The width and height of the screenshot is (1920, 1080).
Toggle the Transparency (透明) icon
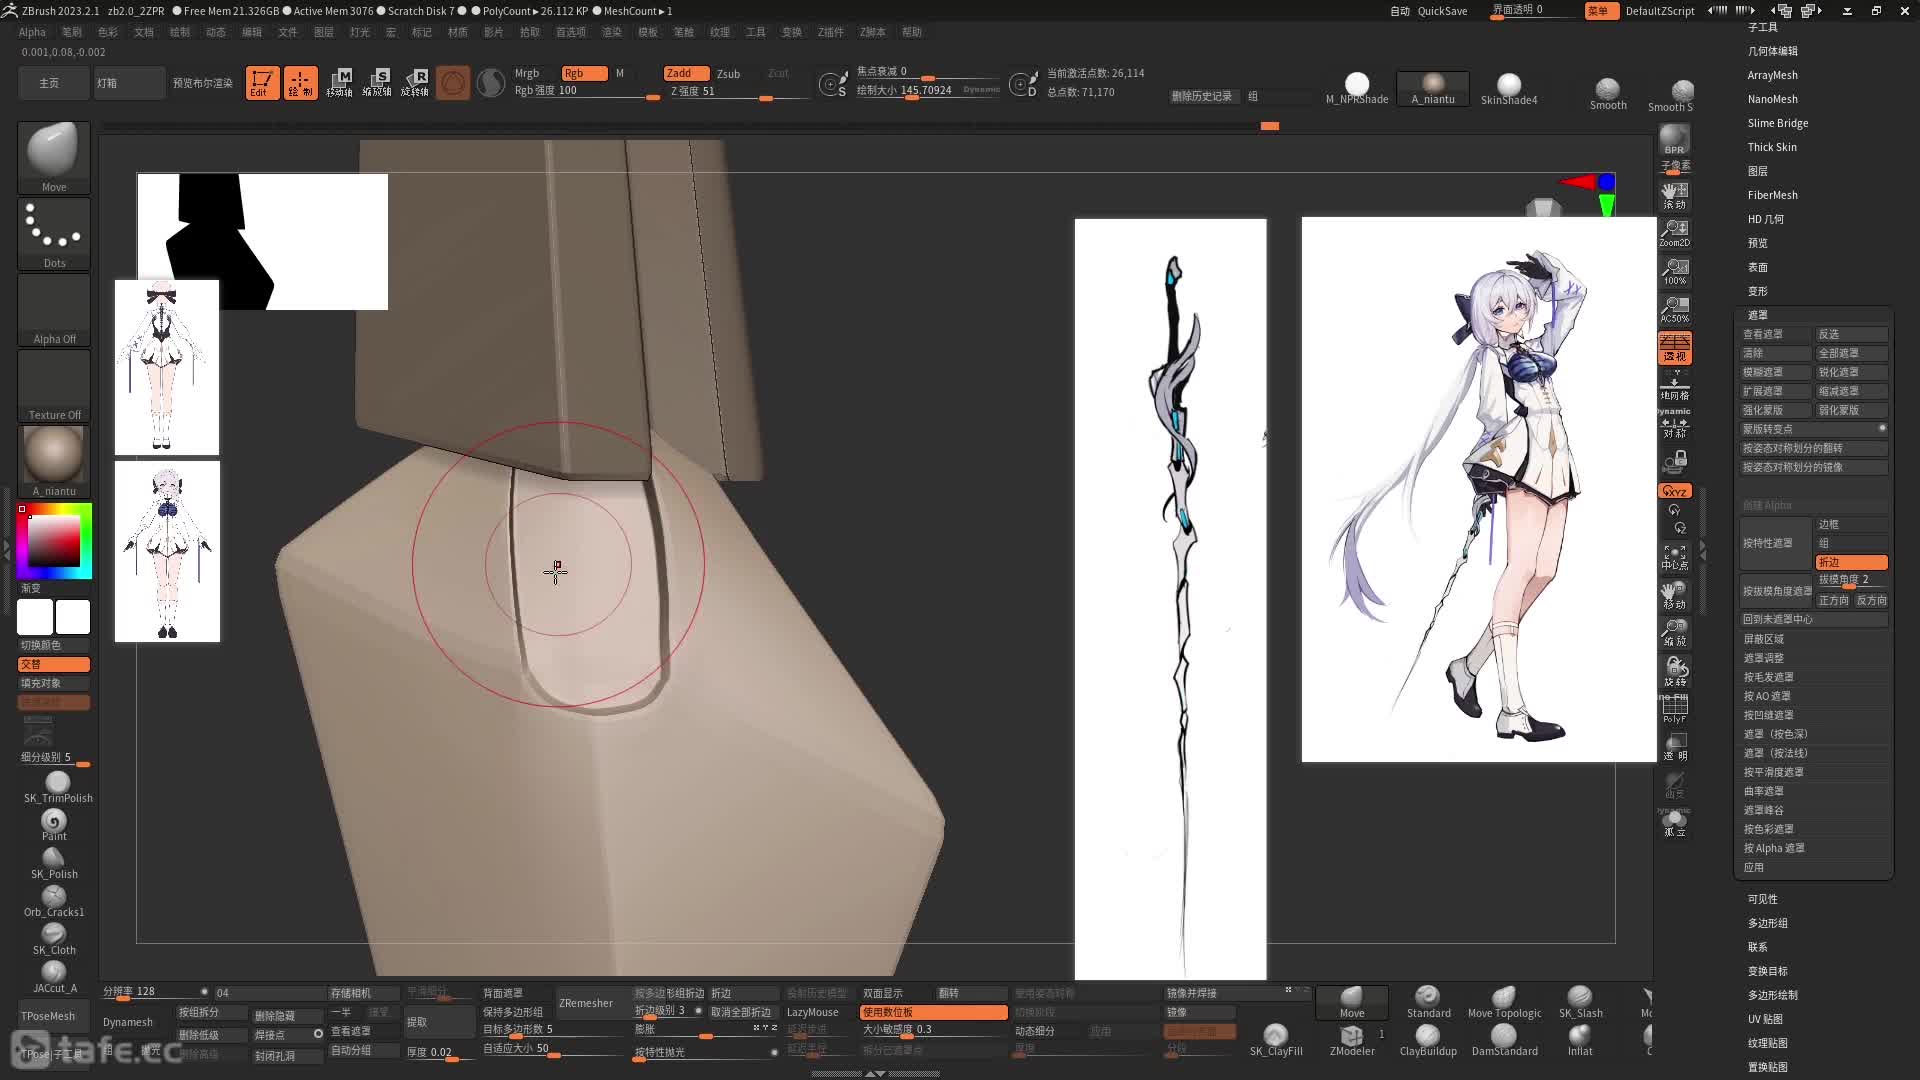coord(1674,747)
